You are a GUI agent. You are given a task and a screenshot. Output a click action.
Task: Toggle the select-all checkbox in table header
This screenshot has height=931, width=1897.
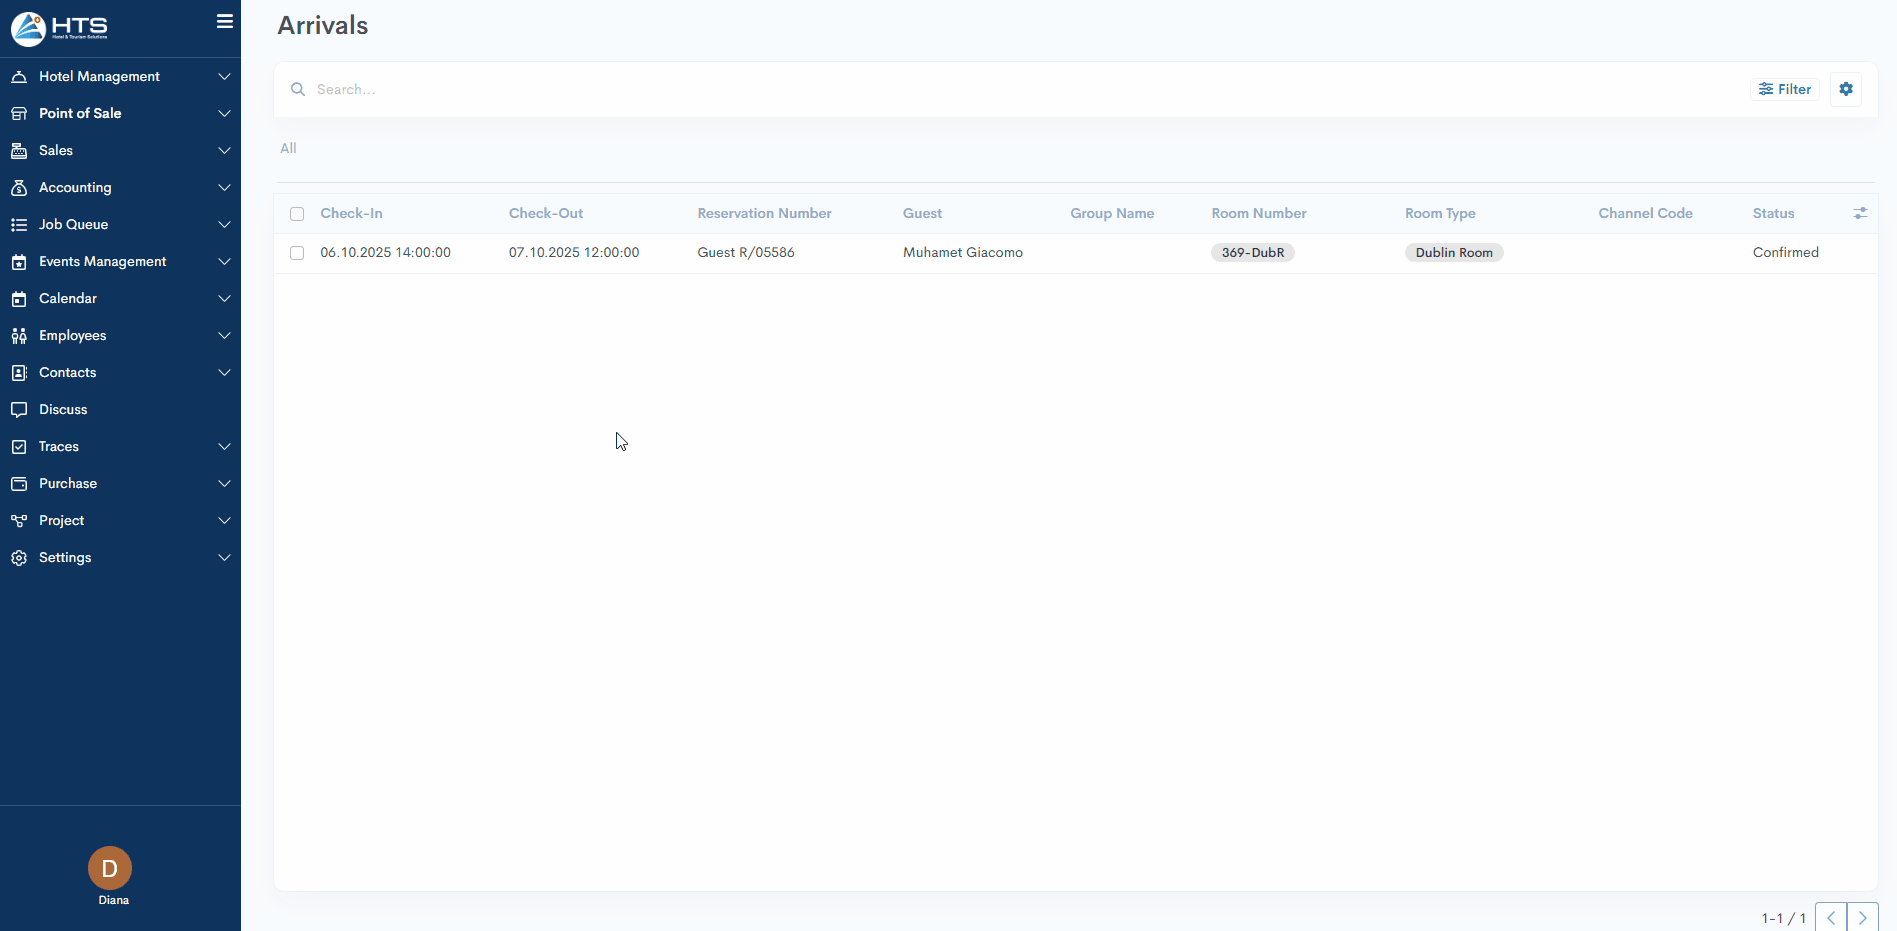click(x=297, y=214)
